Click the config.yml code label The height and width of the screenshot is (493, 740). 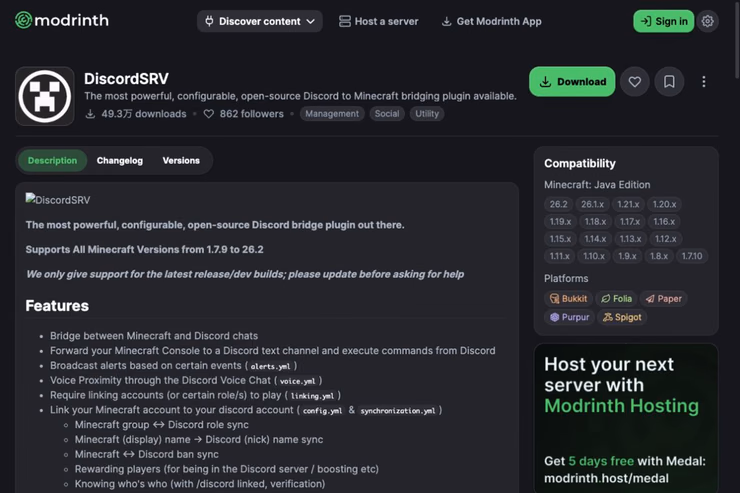pyautogui.click(x=323, y=411)
